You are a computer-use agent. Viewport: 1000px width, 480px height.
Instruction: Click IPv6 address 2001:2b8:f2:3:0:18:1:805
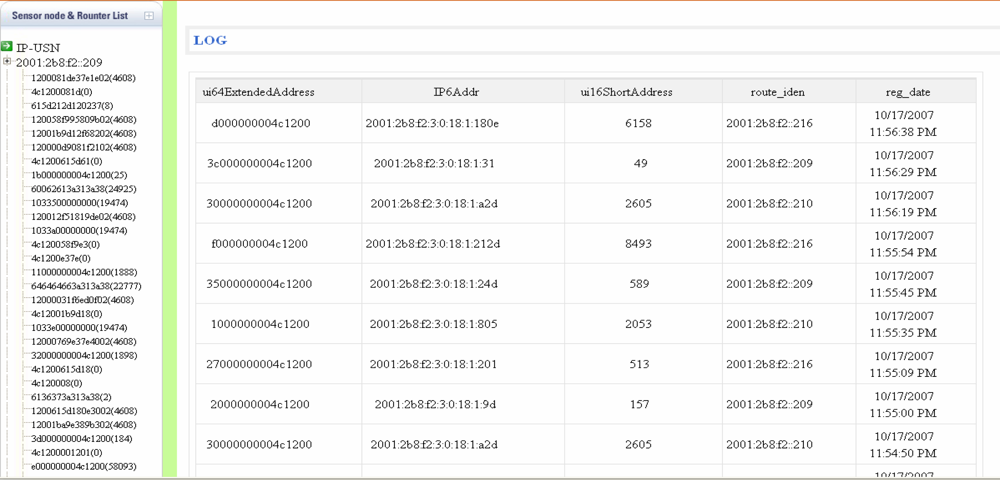tap(432, 324)
